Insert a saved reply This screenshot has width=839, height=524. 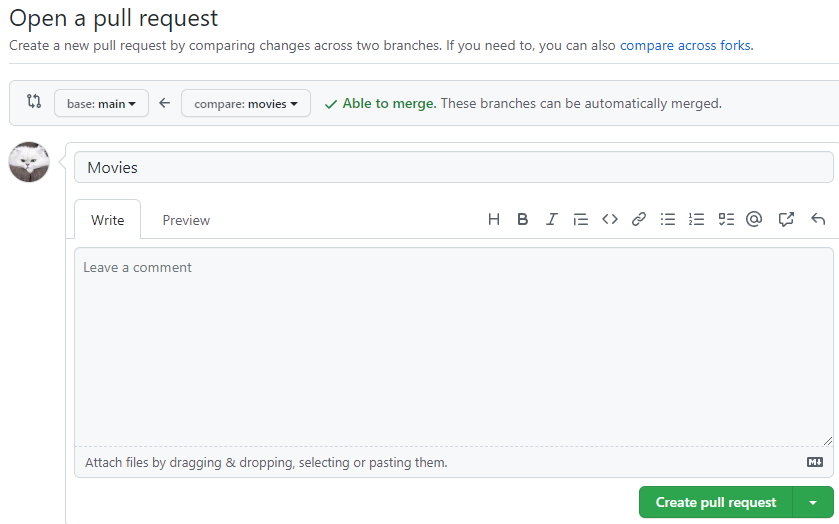818,219
